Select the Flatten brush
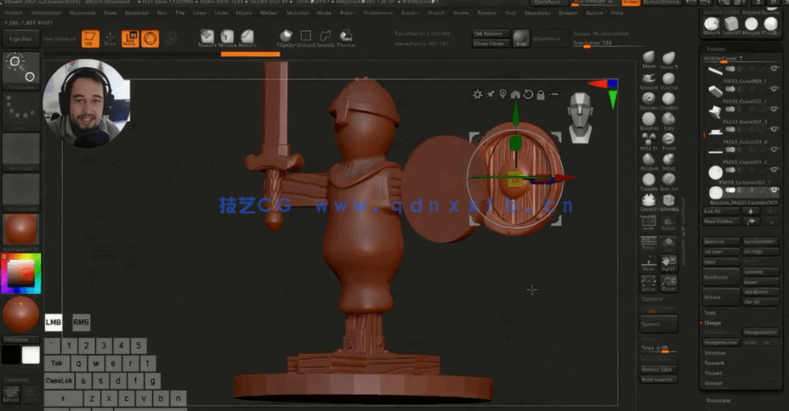The image size is (789, 411). (x=649, y=161)
